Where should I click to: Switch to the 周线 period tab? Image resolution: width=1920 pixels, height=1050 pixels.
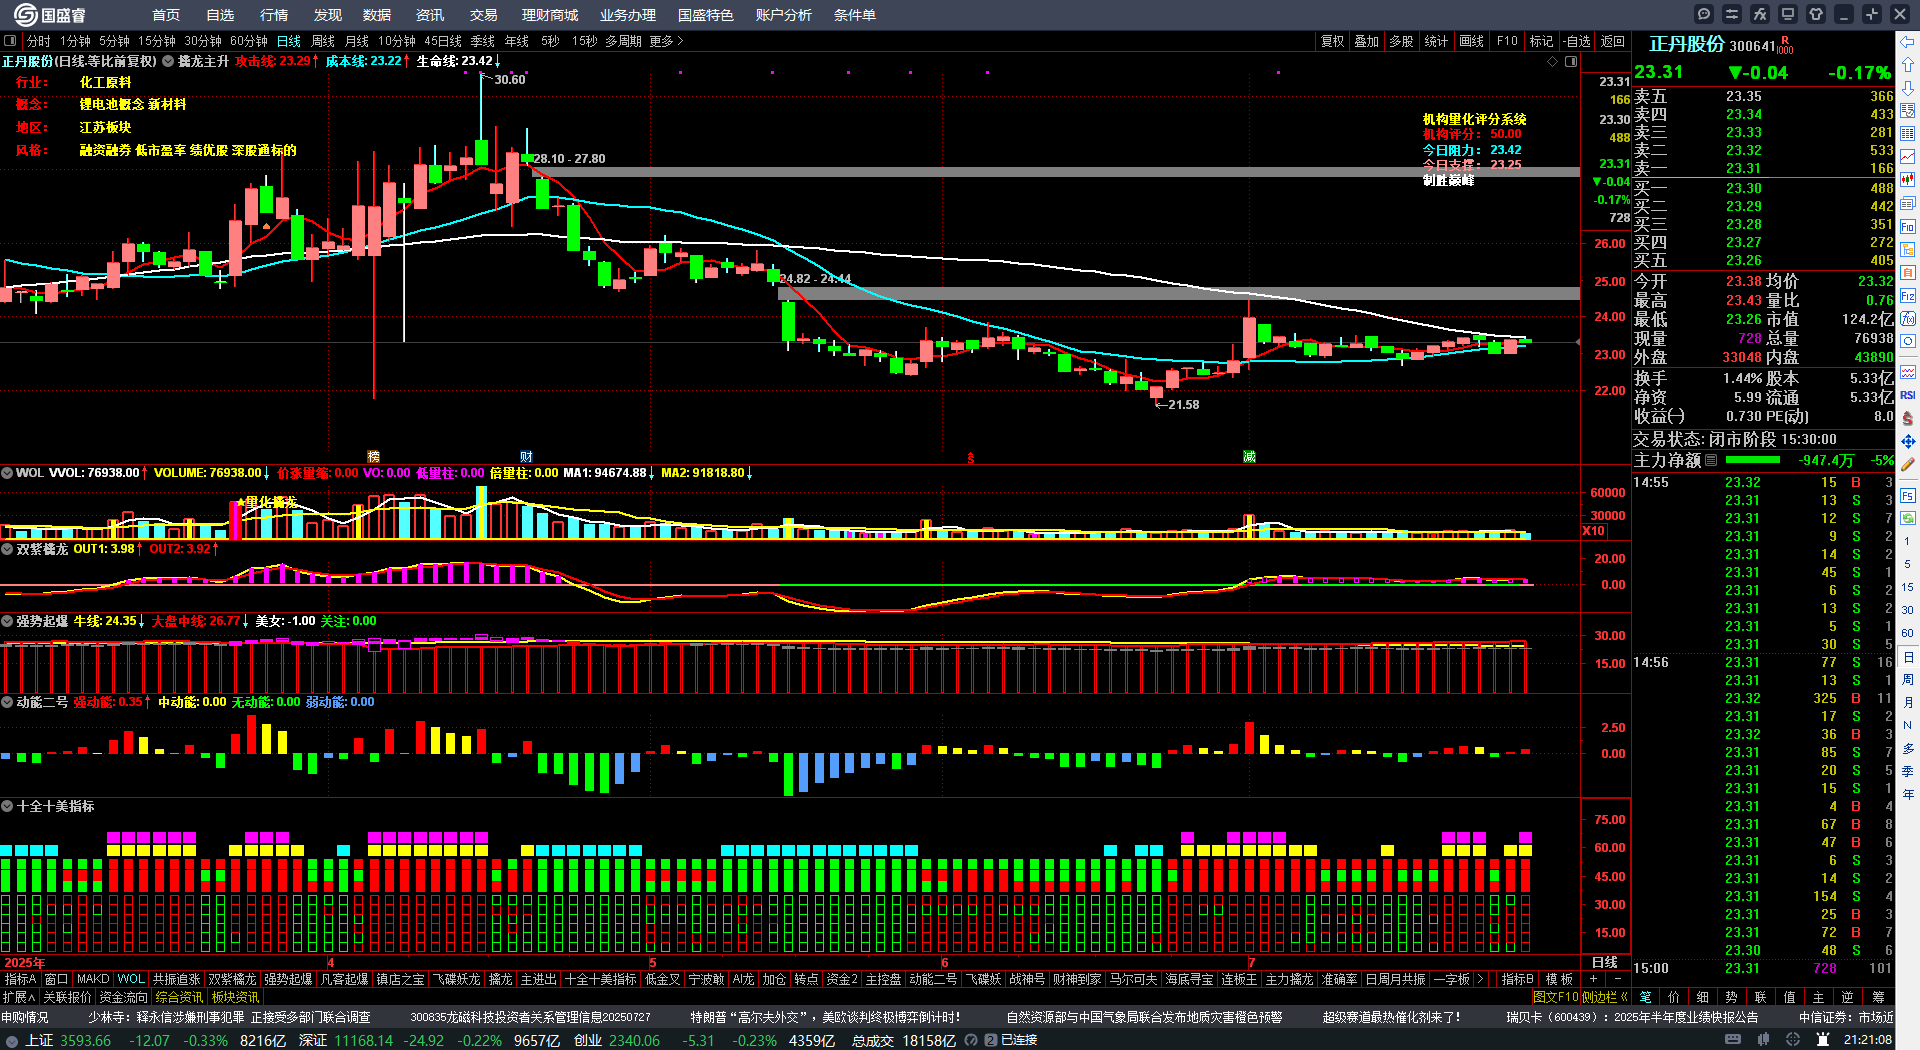pyautogui.click(x=323, y=41)
